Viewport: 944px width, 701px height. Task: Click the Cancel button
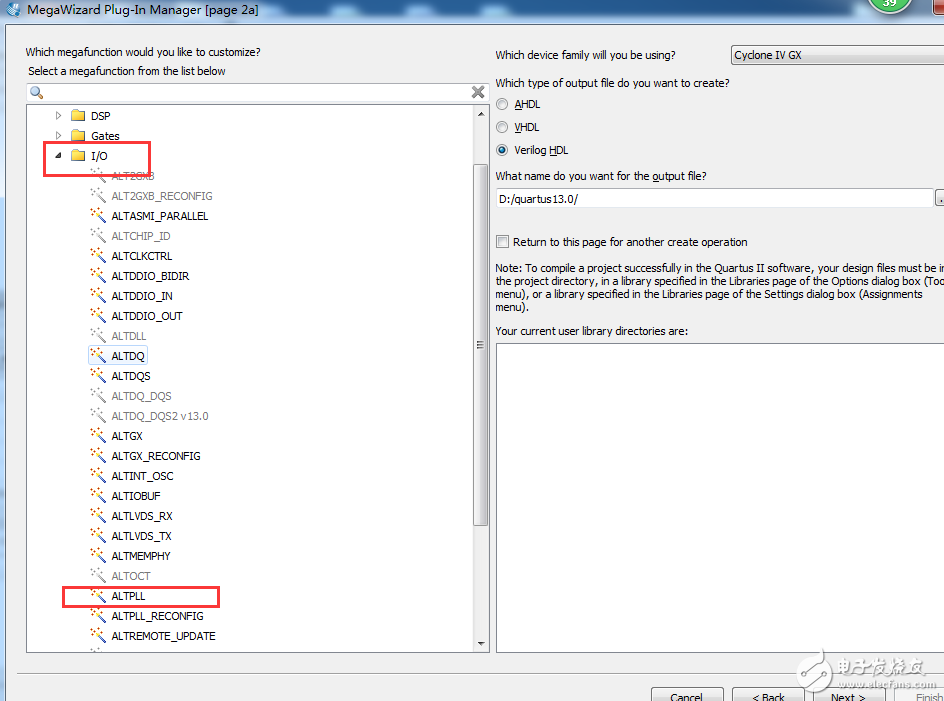point(687,695)
